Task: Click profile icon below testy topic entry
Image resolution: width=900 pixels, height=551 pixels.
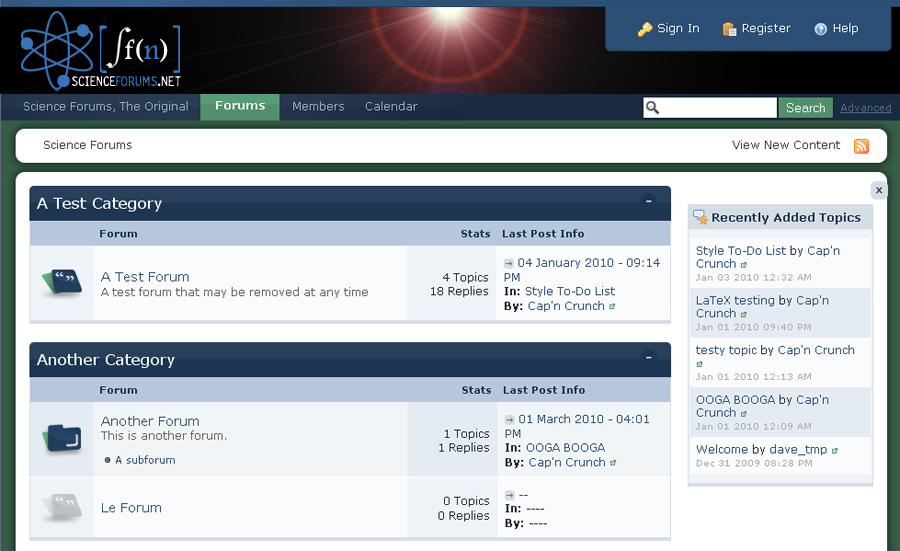Action: [x=699, y=364]
